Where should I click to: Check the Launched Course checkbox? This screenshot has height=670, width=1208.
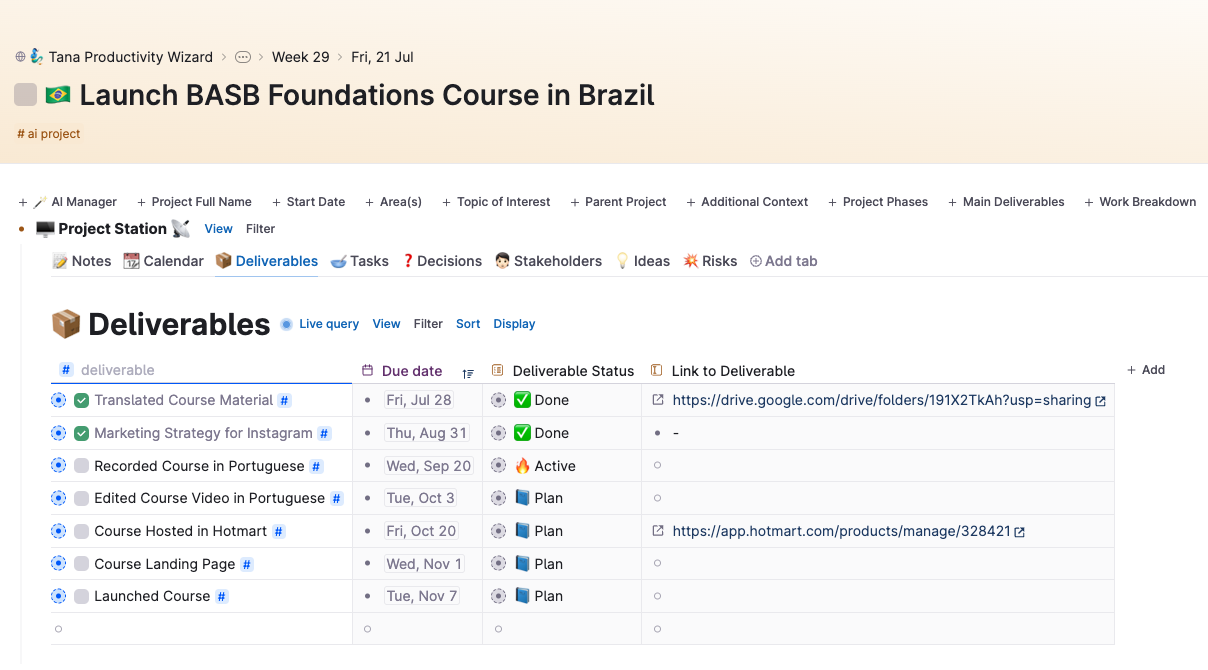[82, 596]
